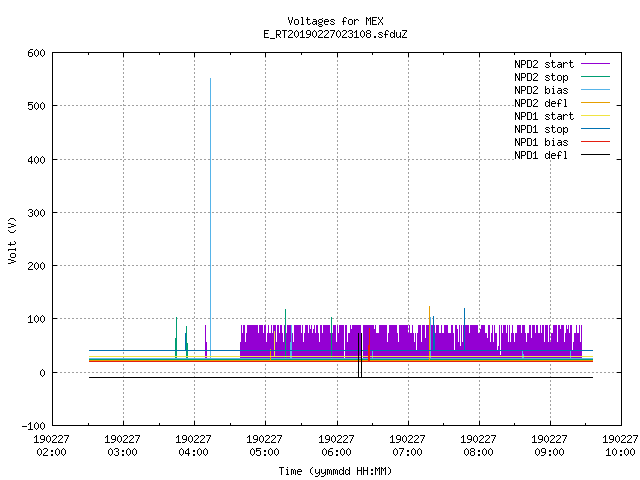
Task: Click the y-axis tick value 200
Action: tap(36, 266)
